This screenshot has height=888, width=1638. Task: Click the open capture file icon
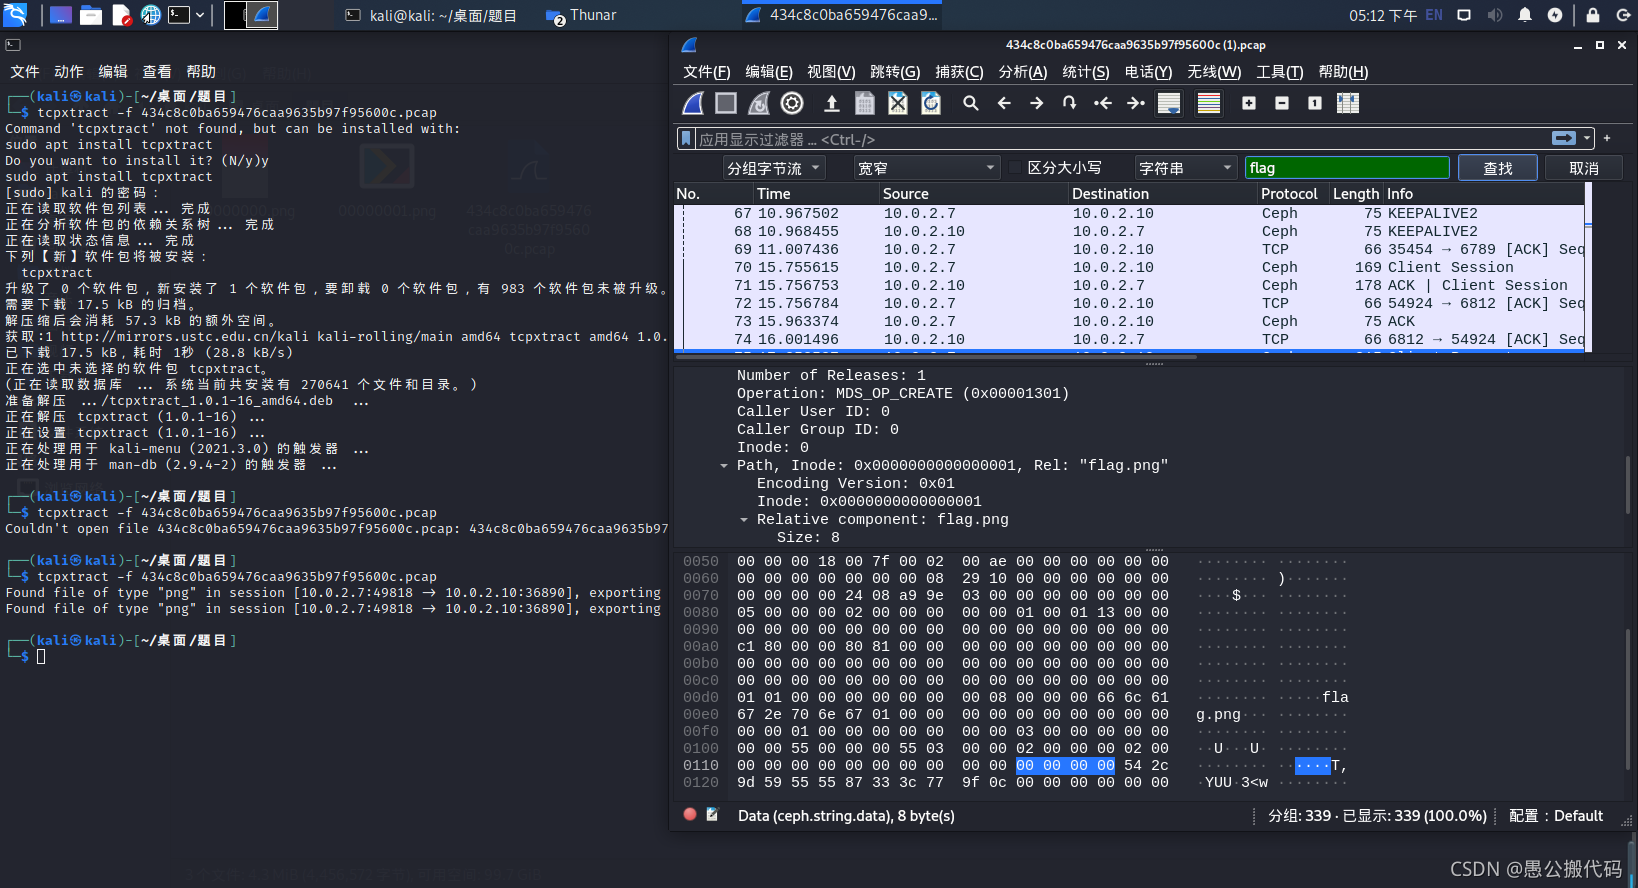tap(831, 103)
